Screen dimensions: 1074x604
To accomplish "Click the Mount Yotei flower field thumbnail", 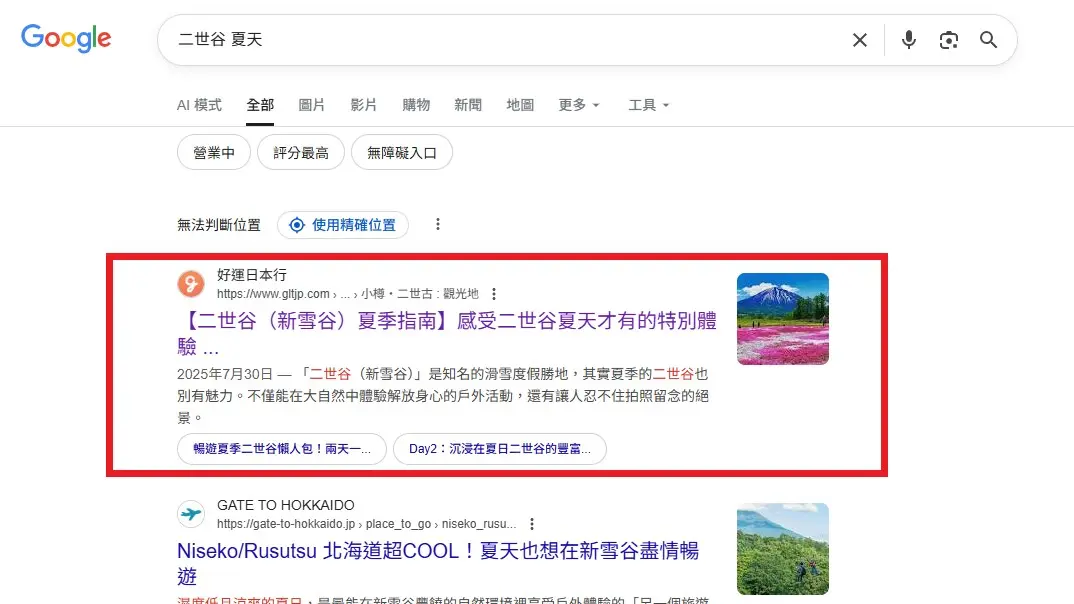I will click(783, 319).
